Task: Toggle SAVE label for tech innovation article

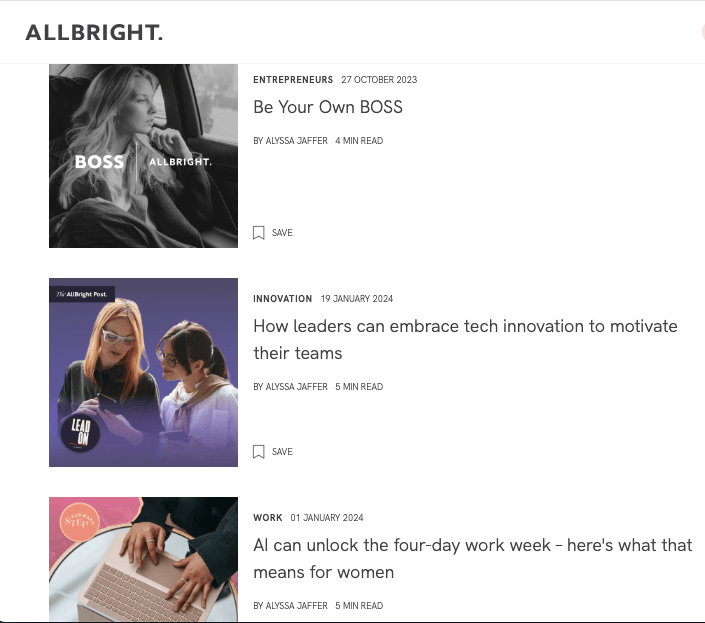Action: click(x=282, y=452)
